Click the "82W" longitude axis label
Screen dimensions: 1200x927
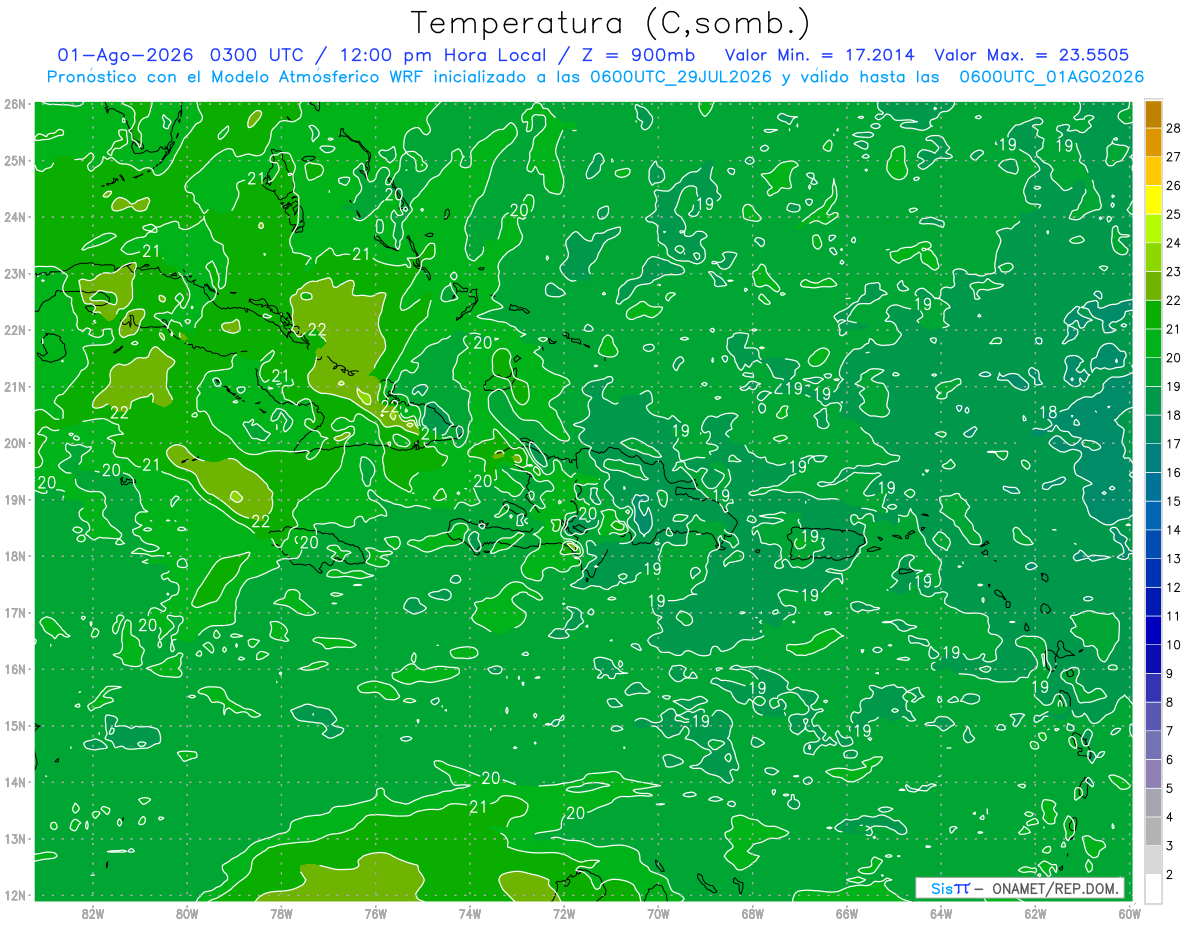pyautogui.click(x=93, y=913)
